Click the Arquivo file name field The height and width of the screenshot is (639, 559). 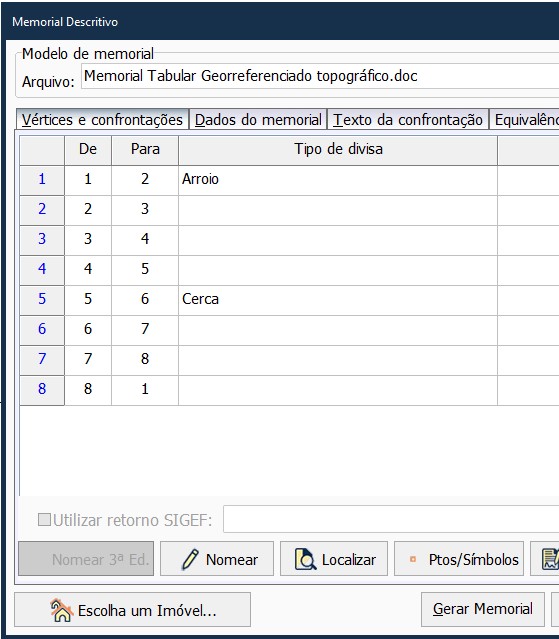[x=320, y=76]
